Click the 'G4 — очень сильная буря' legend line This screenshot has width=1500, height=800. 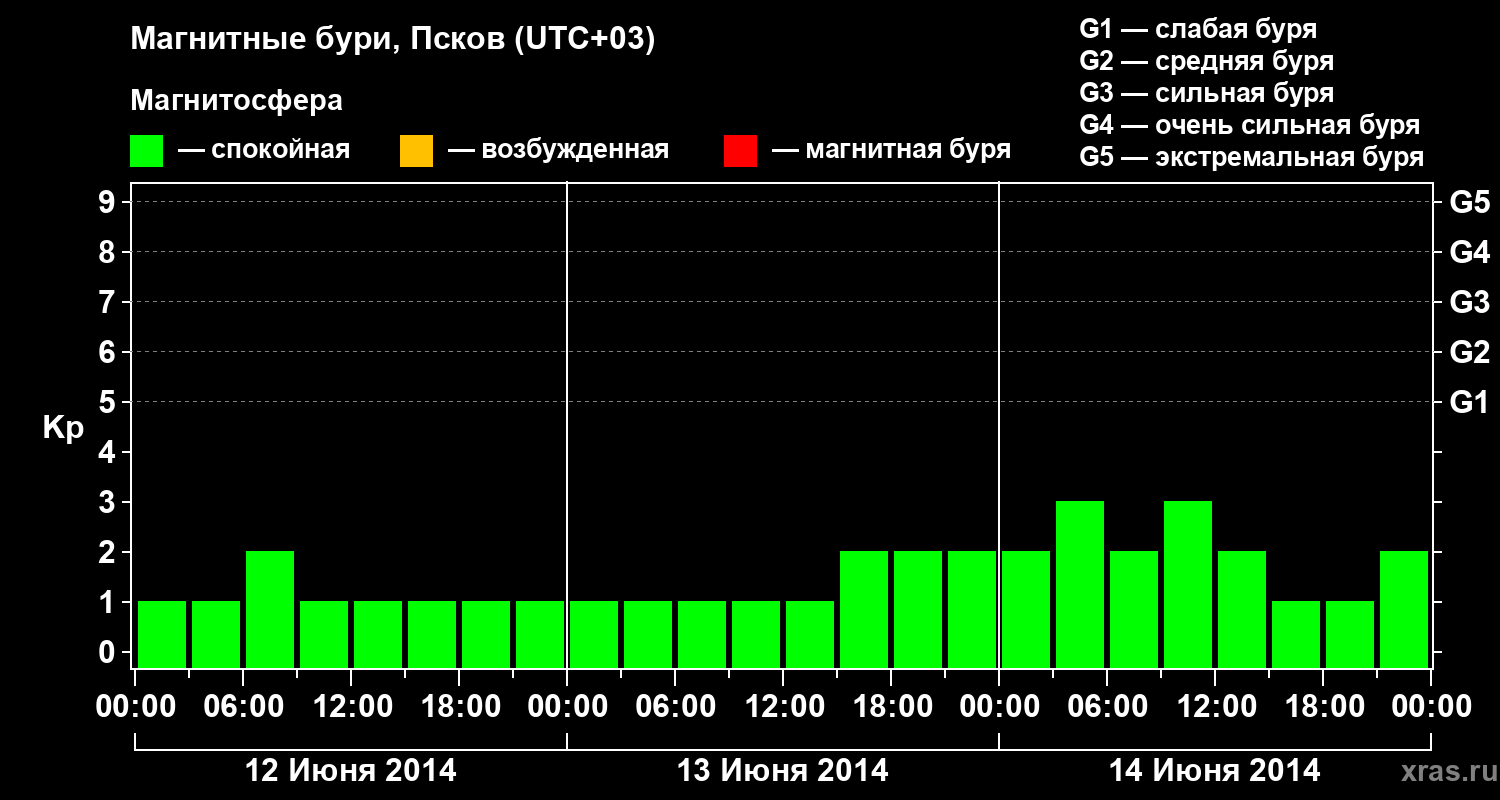pyautogui.click(x=1250, y=125)
